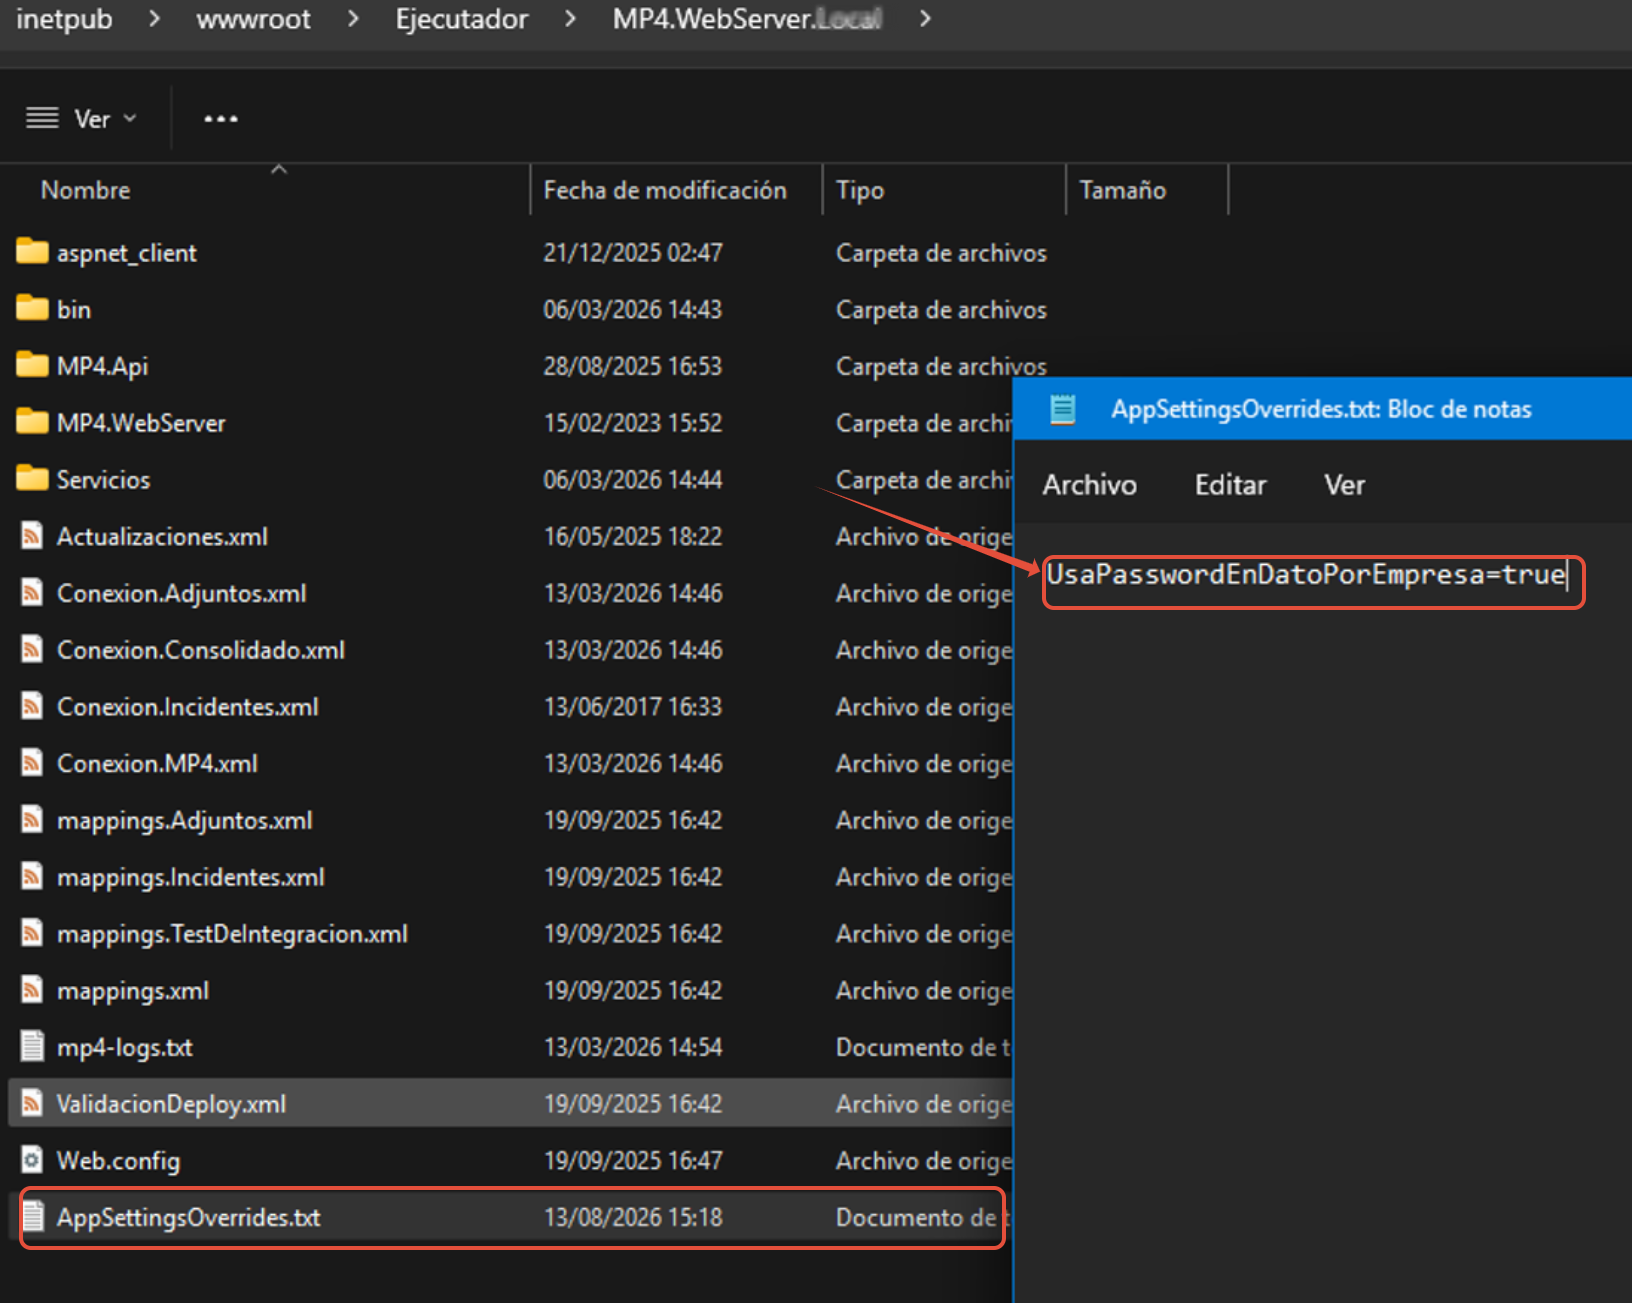Click the MP4.WebServer.Local breadcrumb segment
Screen dimensions: 1632x1303
tap(747, 19)
